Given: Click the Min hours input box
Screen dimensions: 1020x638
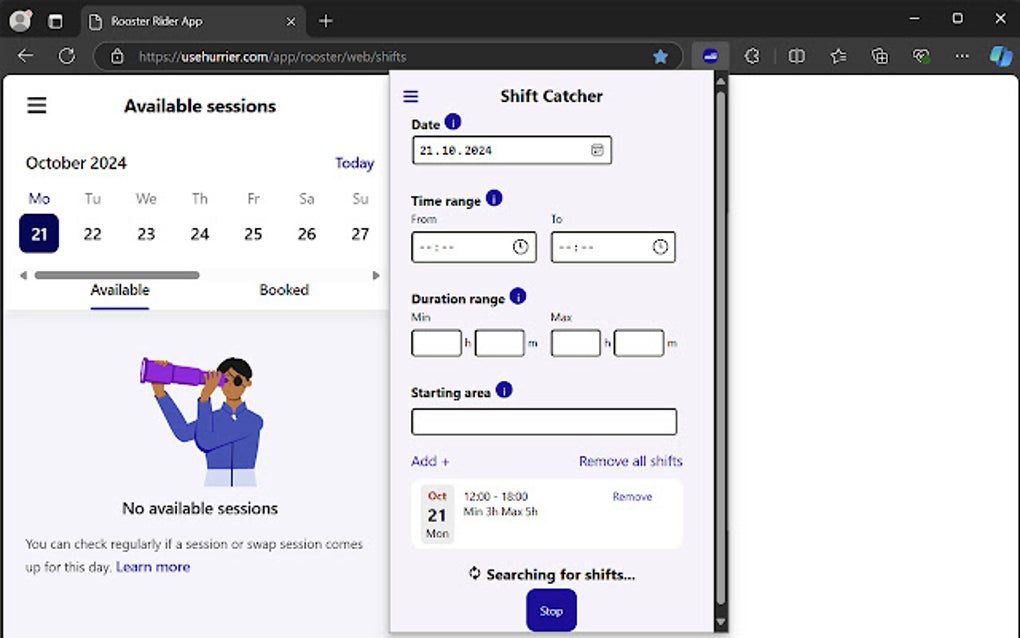Looking at the screenshot, I should [x=436, y=343].
